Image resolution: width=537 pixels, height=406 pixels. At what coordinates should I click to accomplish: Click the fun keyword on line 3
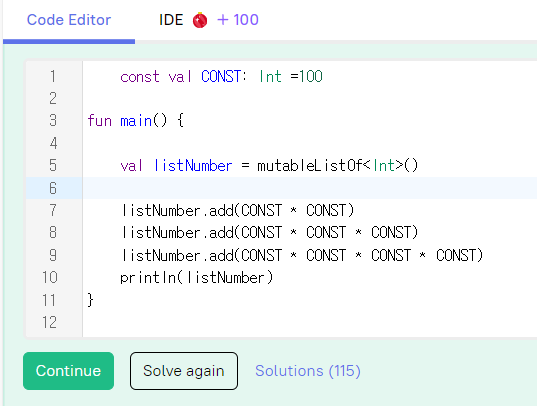[100, 121]
